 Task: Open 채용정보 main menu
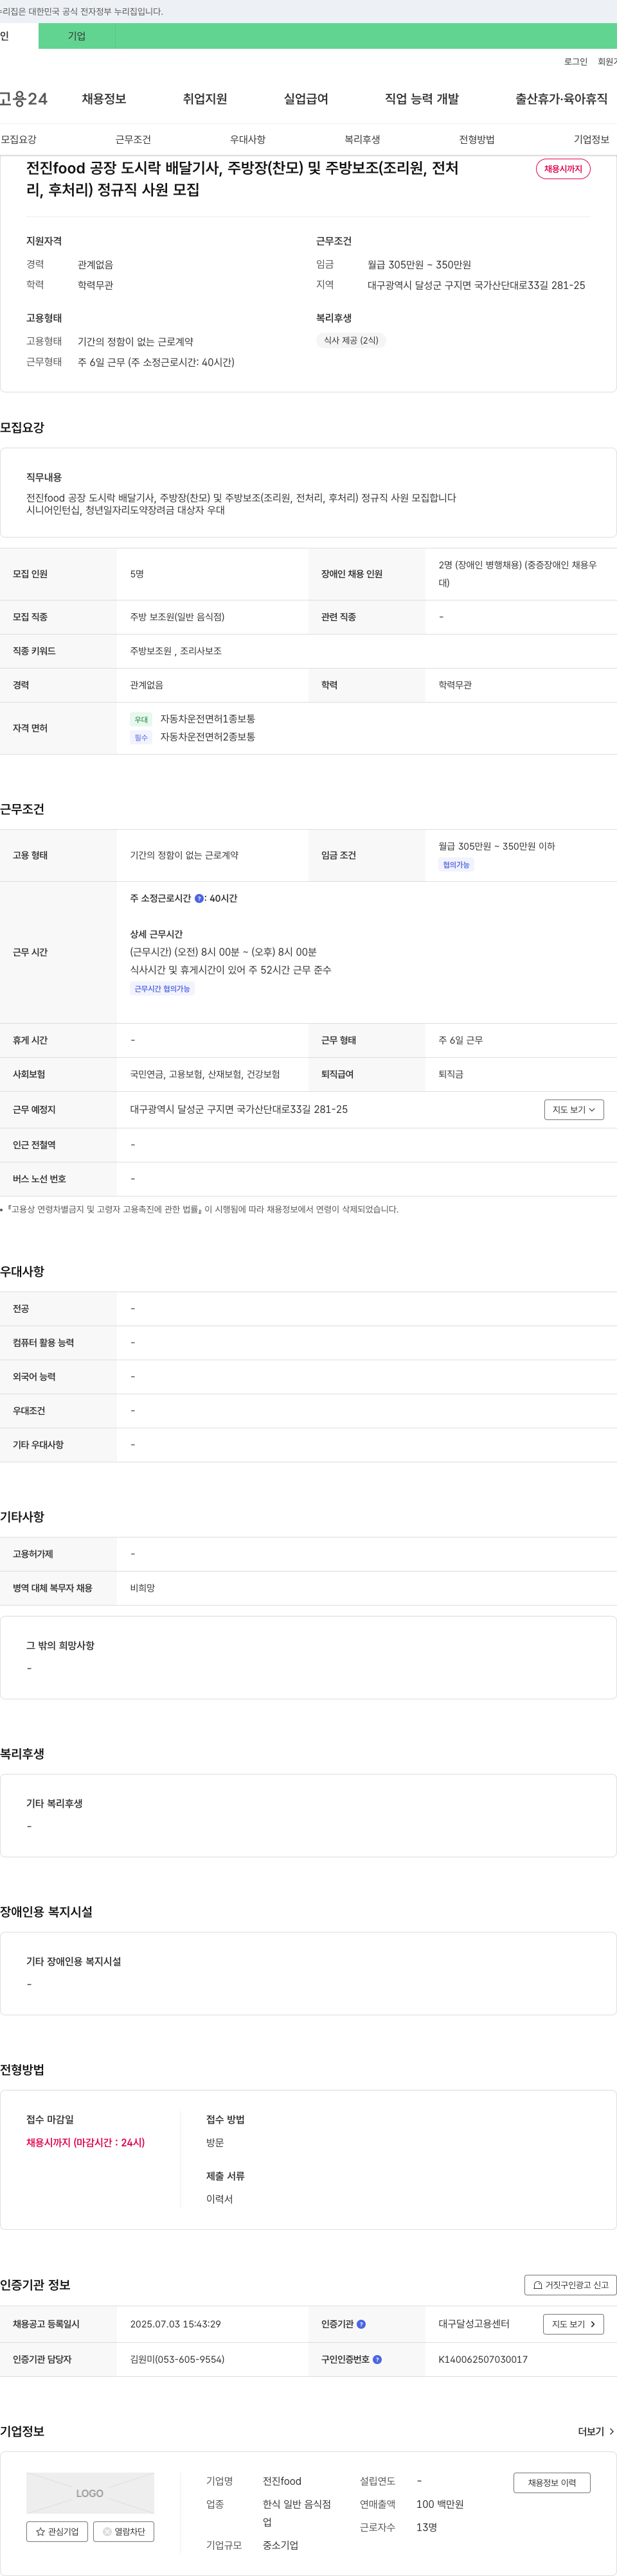click(104, 99)
